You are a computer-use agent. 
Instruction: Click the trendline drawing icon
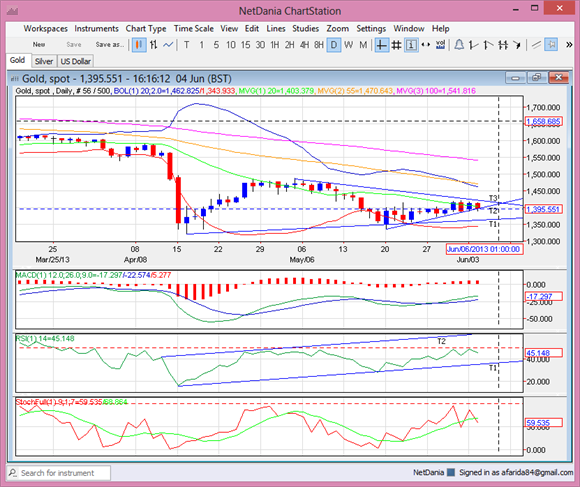[536, 45]
